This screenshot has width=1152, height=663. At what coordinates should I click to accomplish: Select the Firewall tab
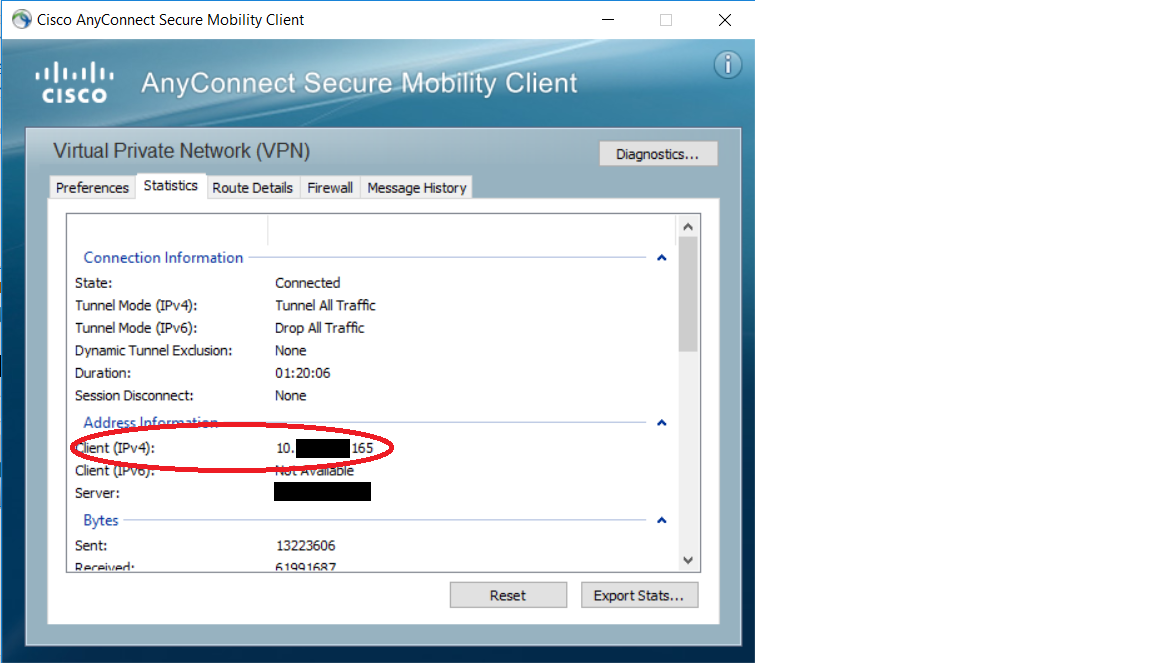tap(330, 188)
